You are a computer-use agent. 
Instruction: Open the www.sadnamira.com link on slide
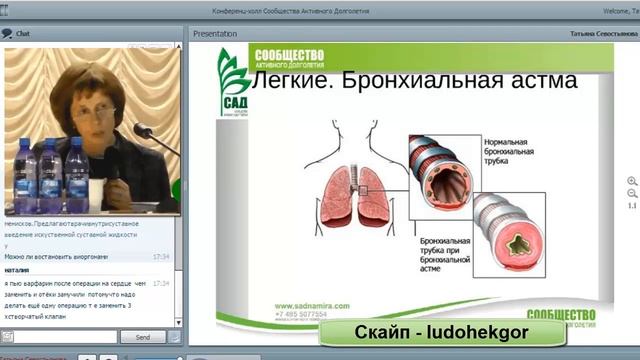[x=312, y=306]
